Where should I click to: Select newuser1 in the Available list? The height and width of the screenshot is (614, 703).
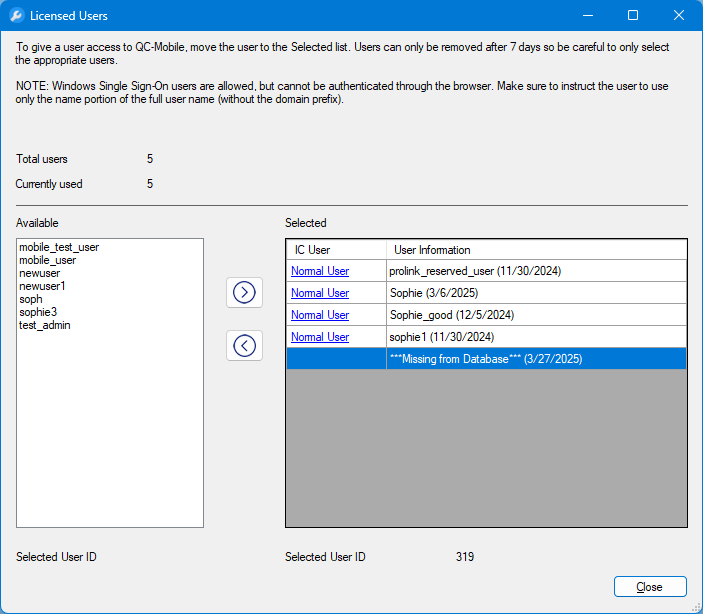(x=42, y=286)
